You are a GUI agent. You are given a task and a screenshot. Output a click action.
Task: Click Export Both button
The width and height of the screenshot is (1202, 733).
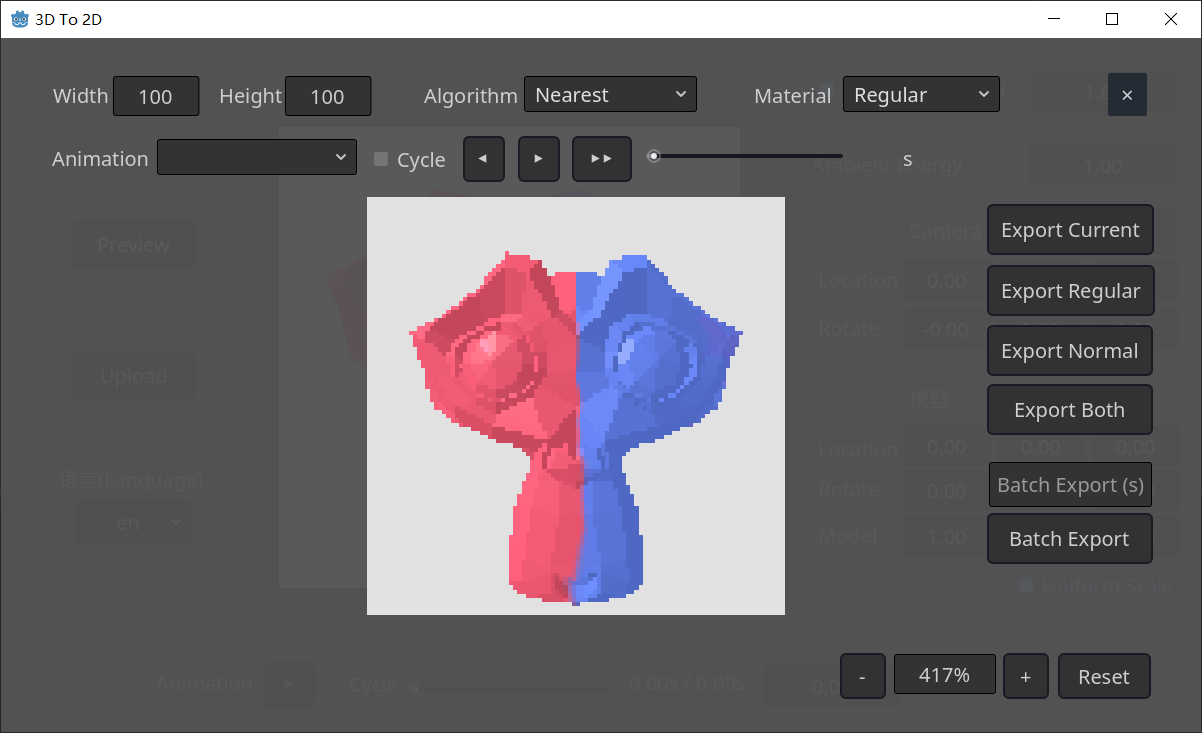(x=1070, y=410)
